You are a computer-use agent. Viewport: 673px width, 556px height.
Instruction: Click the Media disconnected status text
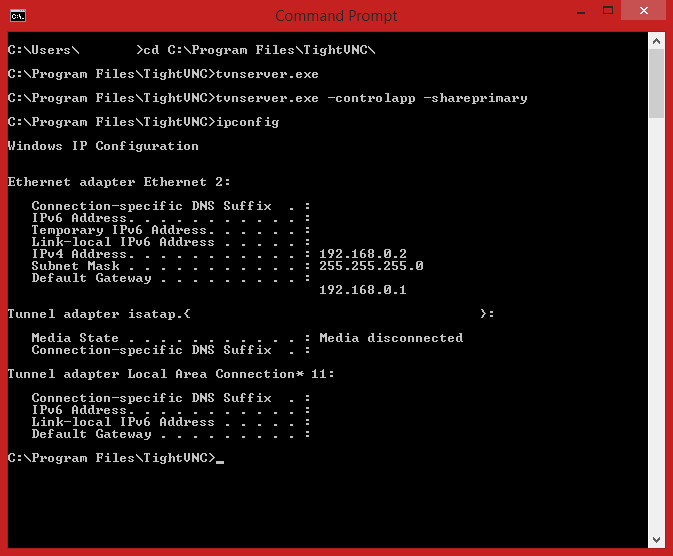[x=391, y=338]
